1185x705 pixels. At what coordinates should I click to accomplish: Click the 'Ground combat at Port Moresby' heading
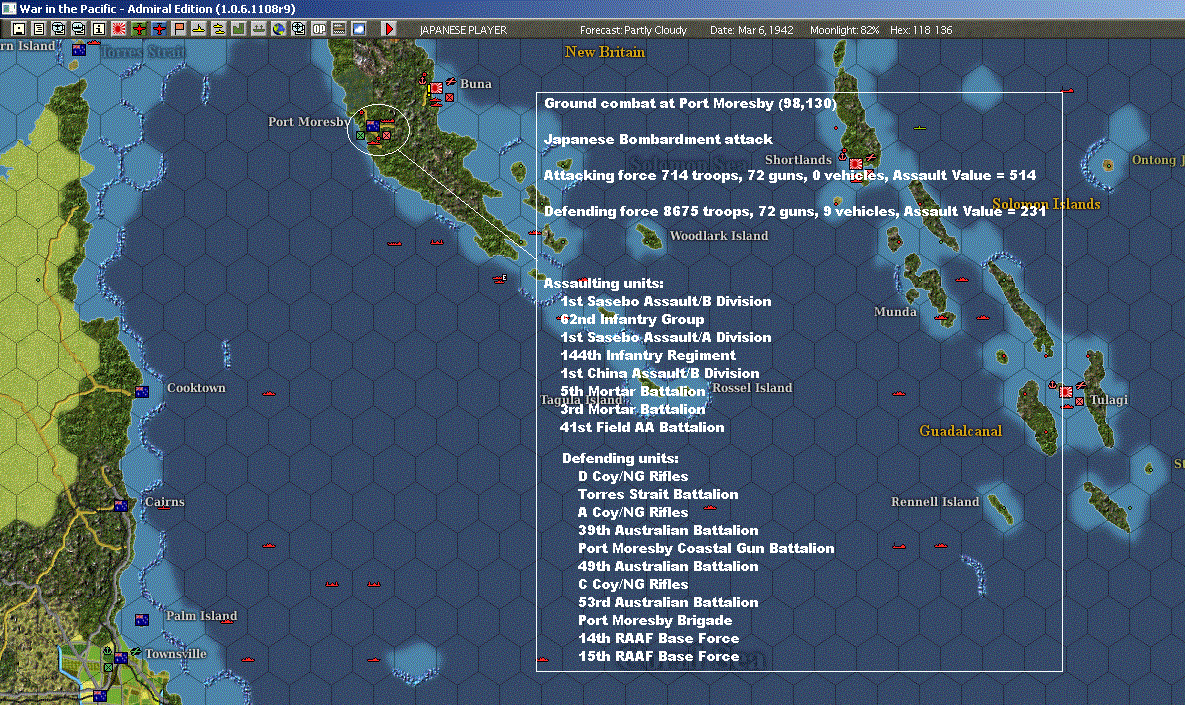[690, 104]
